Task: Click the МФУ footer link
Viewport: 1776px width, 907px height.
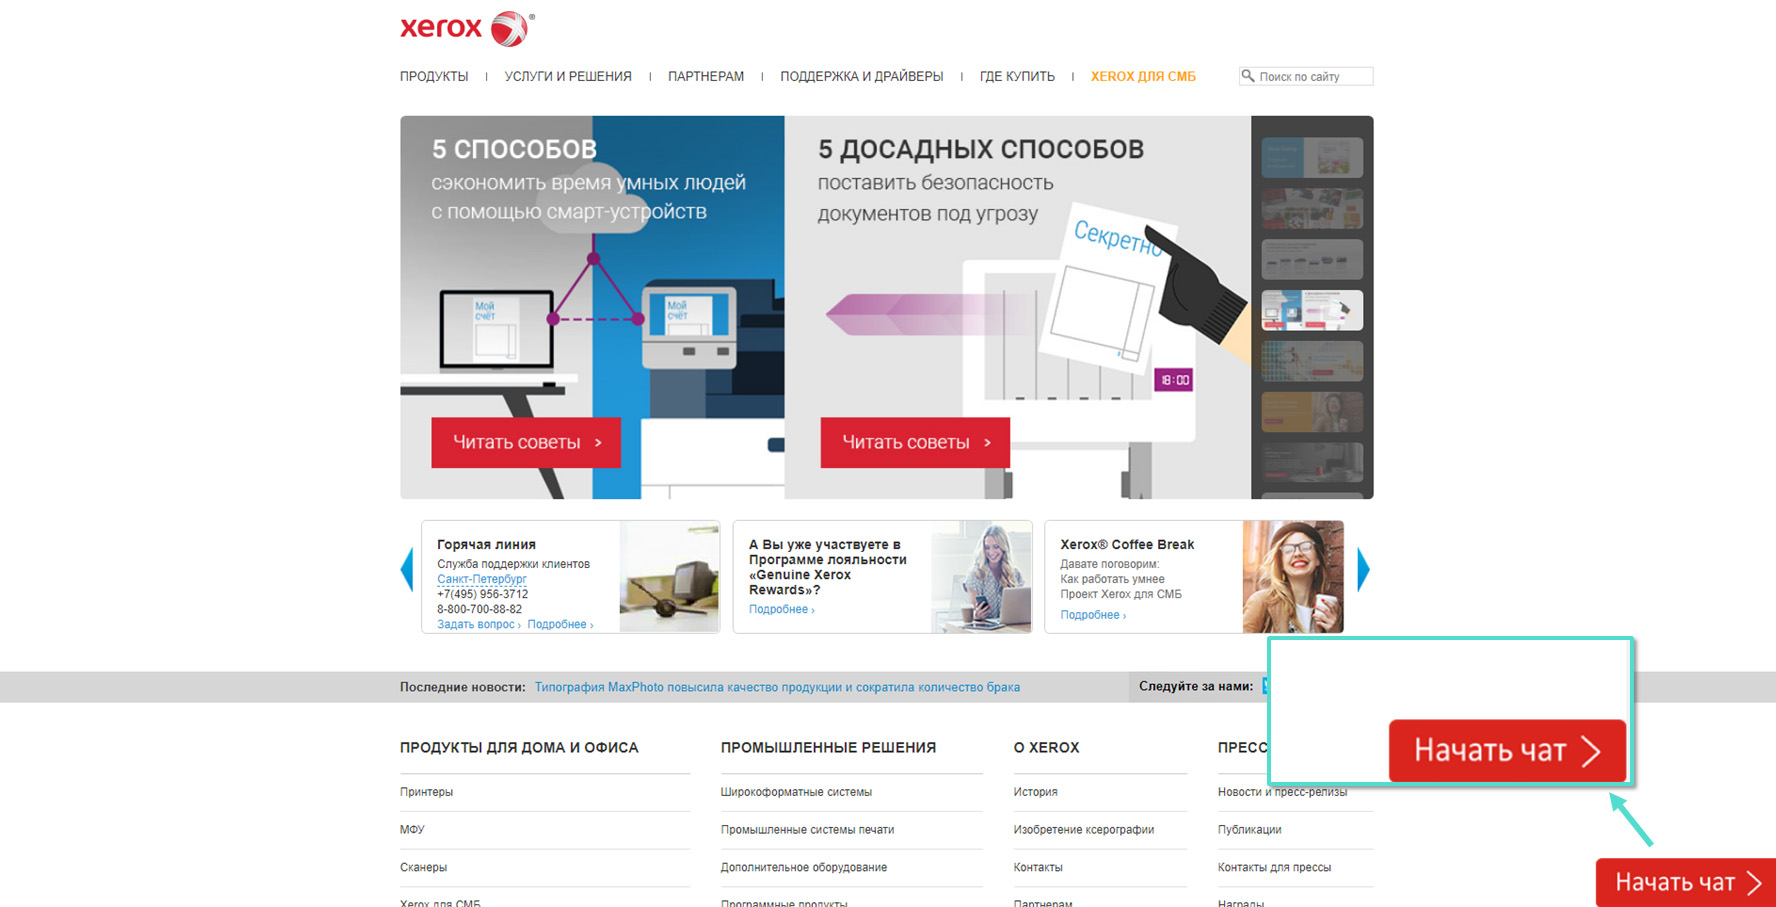Action: 412,830
